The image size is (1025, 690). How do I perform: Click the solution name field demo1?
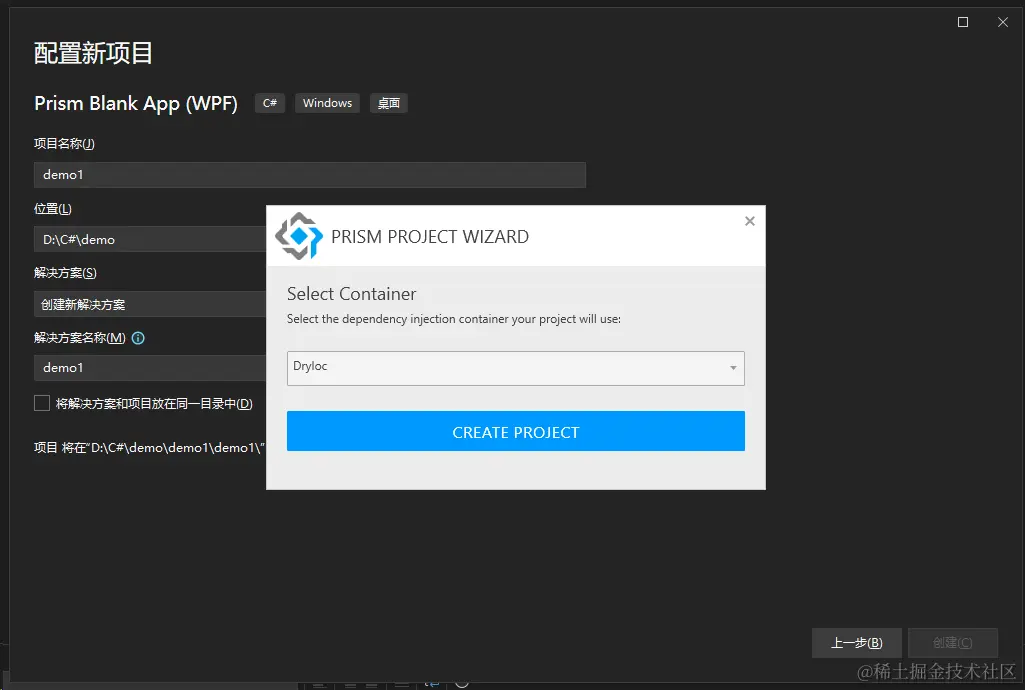[150, 368]
